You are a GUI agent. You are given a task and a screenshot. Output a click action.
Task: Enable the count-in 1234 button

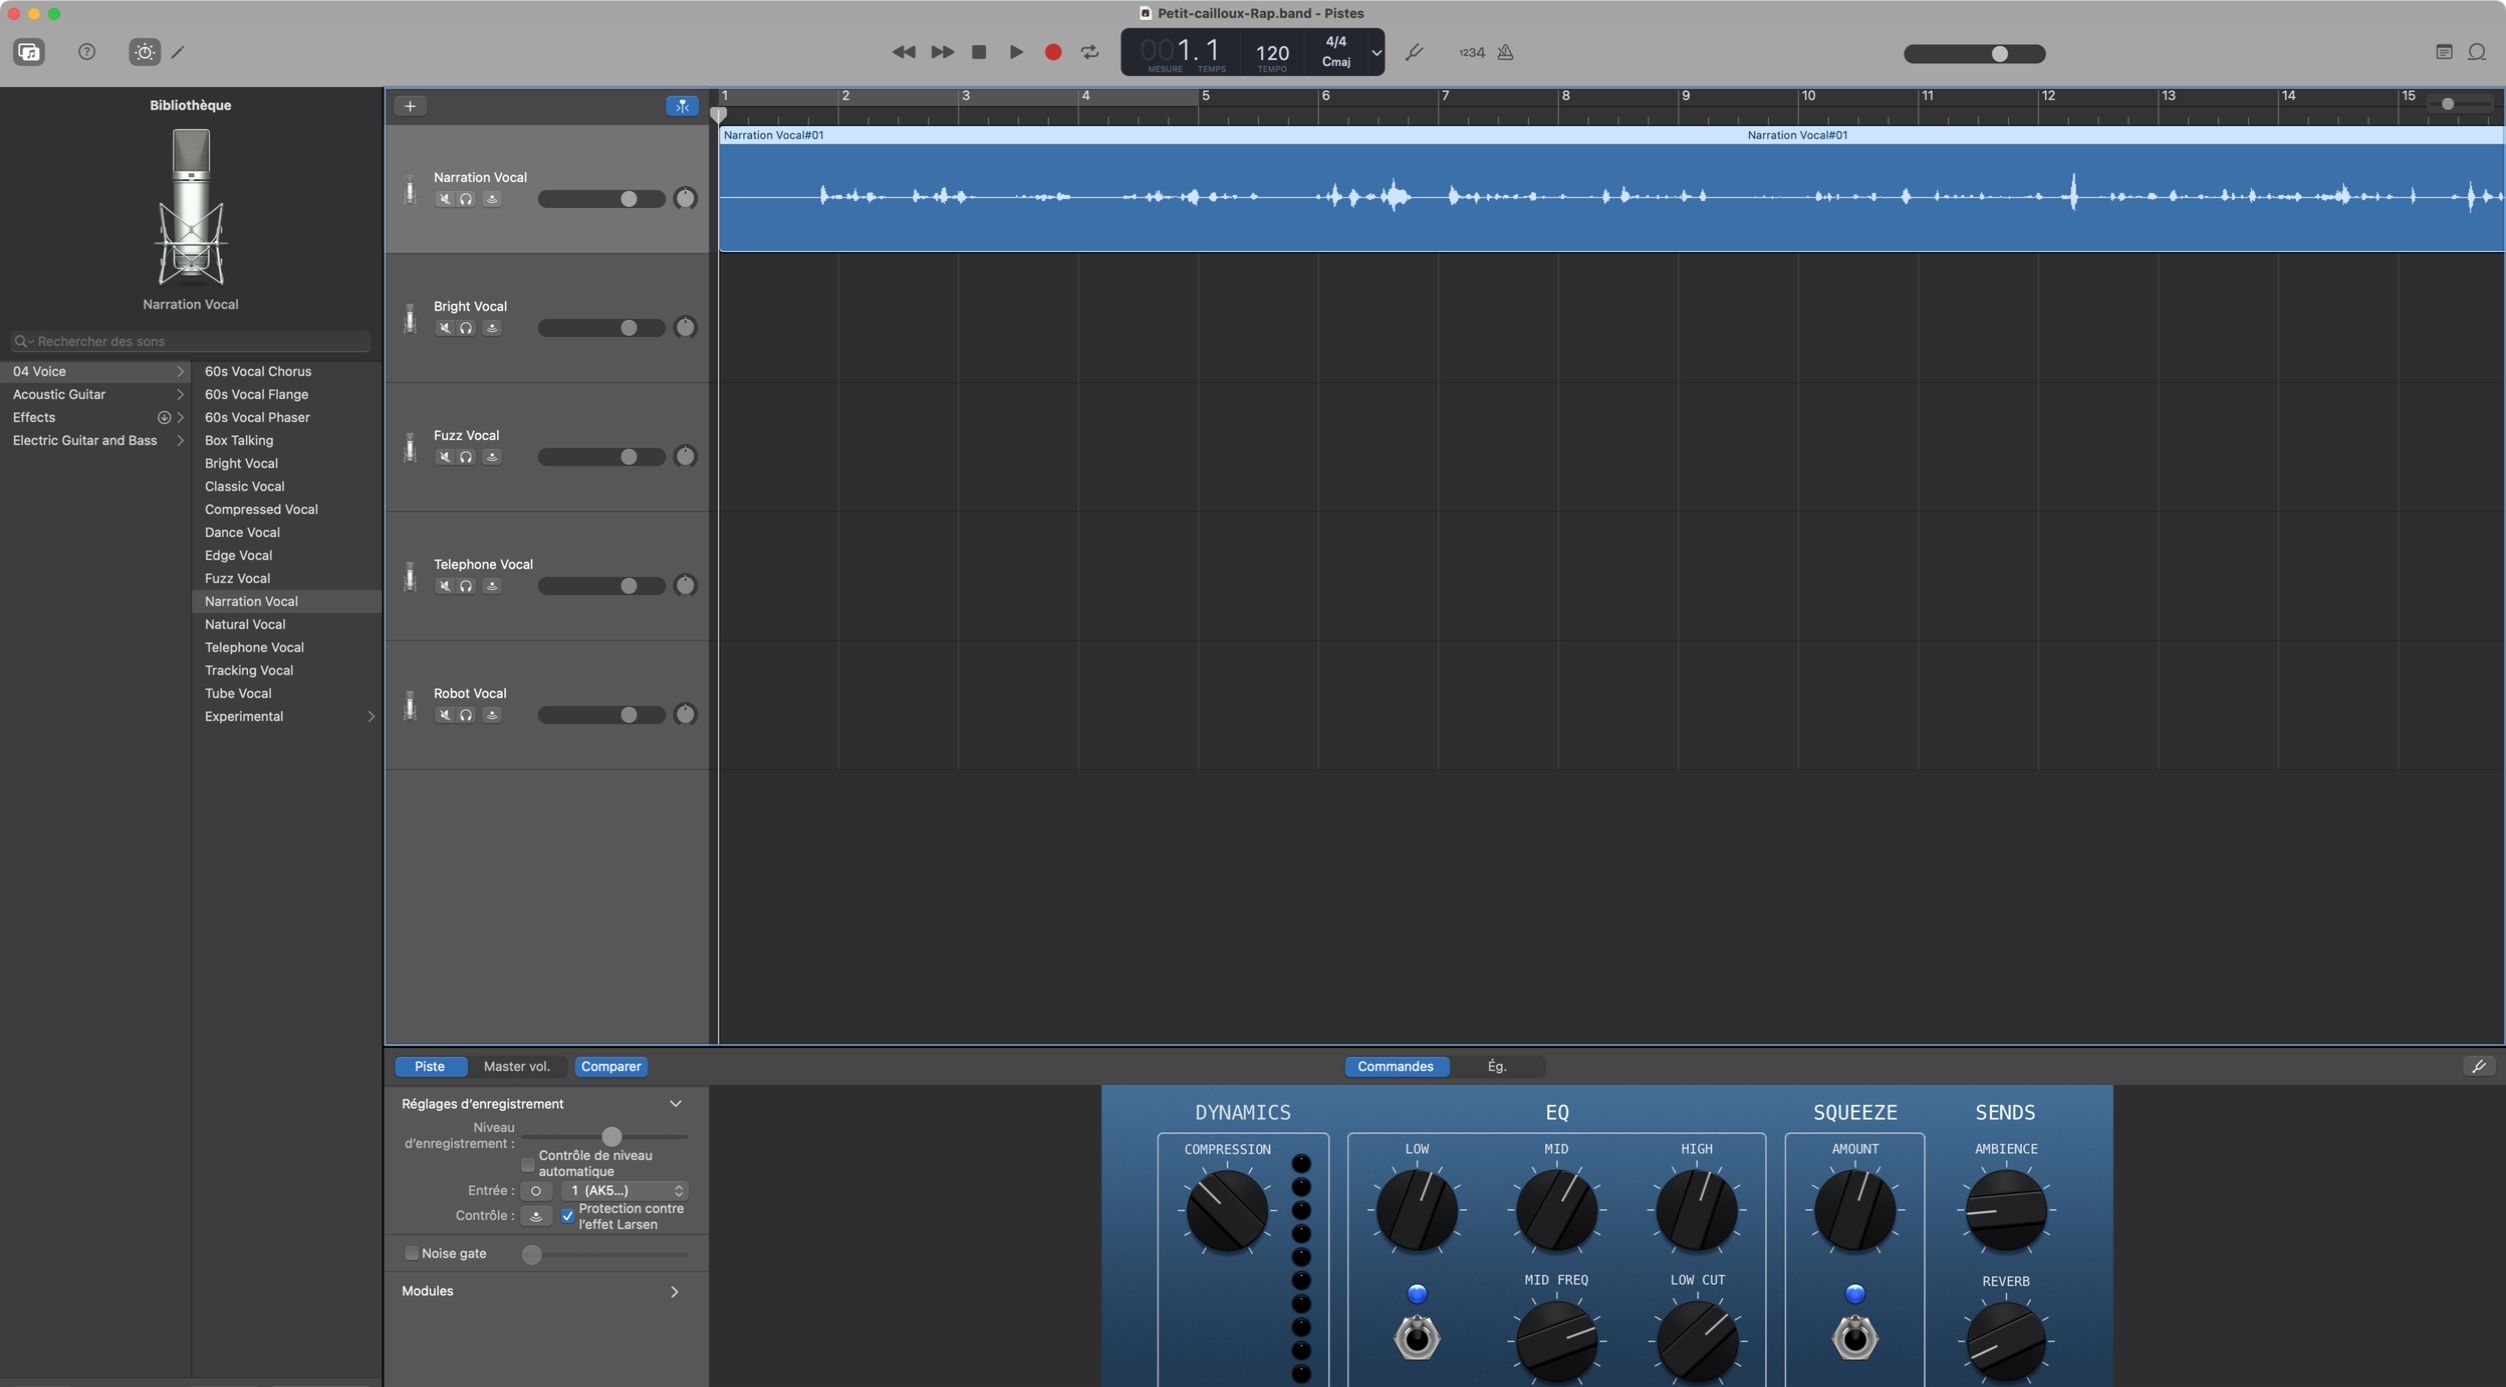(1471, 52)
